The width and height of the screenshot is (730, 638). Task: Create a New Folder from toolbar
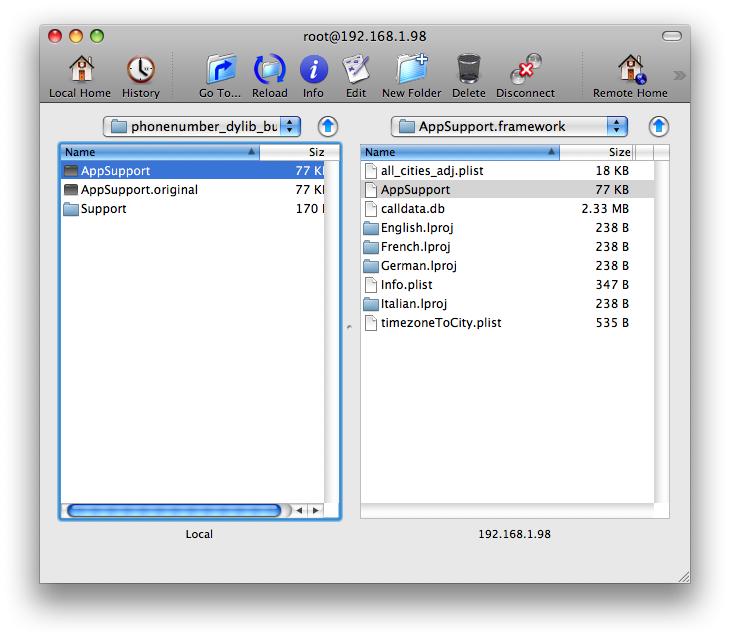click(411, 70)
